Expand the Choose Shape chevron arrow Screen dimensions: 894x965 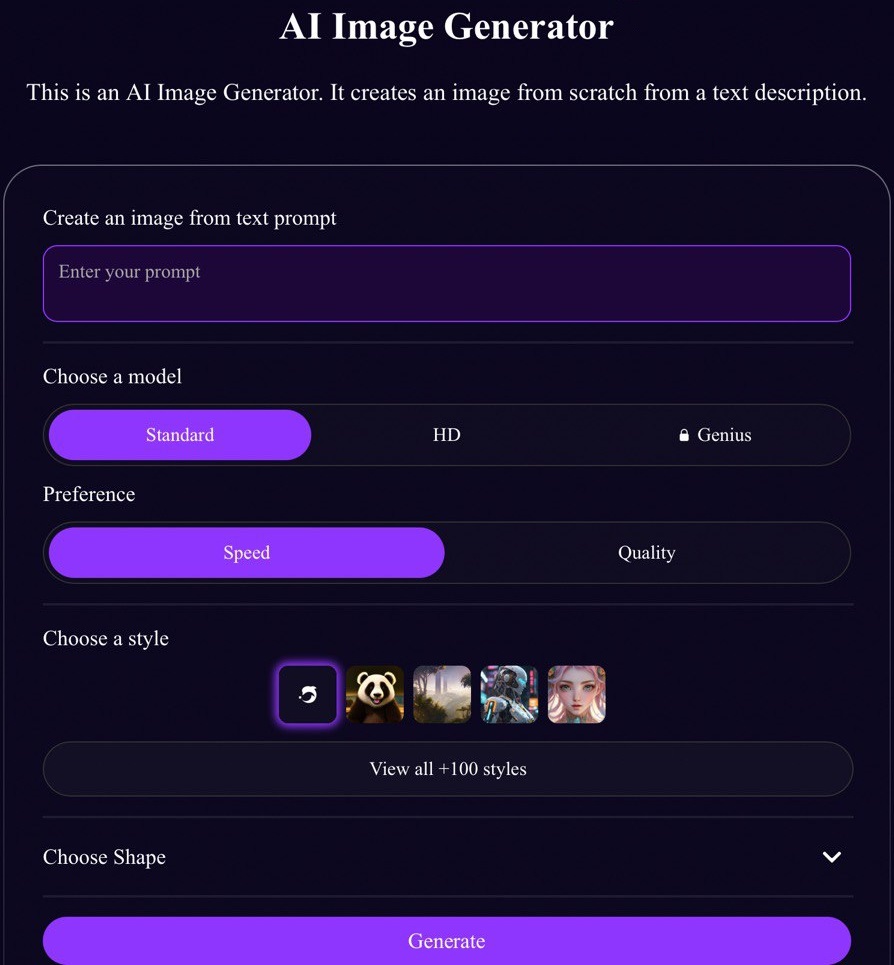[x=832, y=857]
